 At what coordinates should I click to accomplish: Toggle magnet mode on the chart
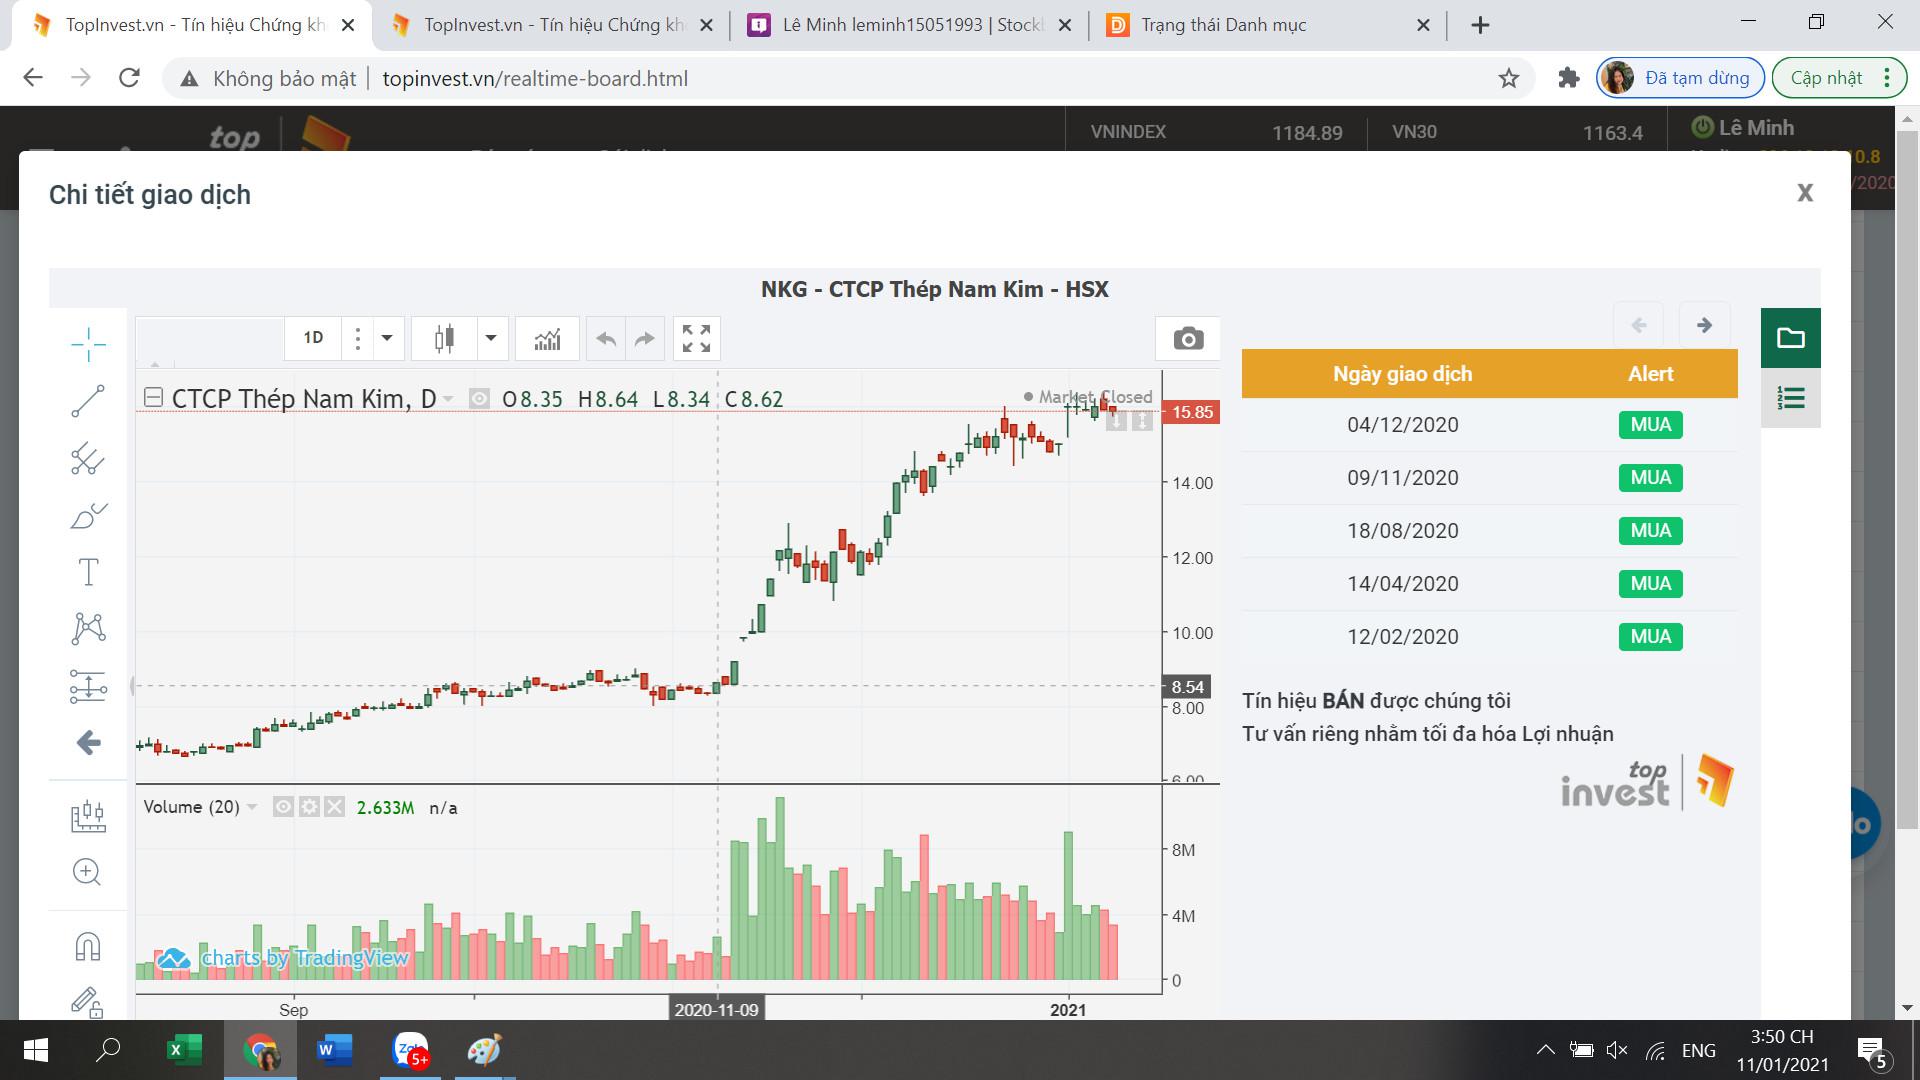[88, 946]
